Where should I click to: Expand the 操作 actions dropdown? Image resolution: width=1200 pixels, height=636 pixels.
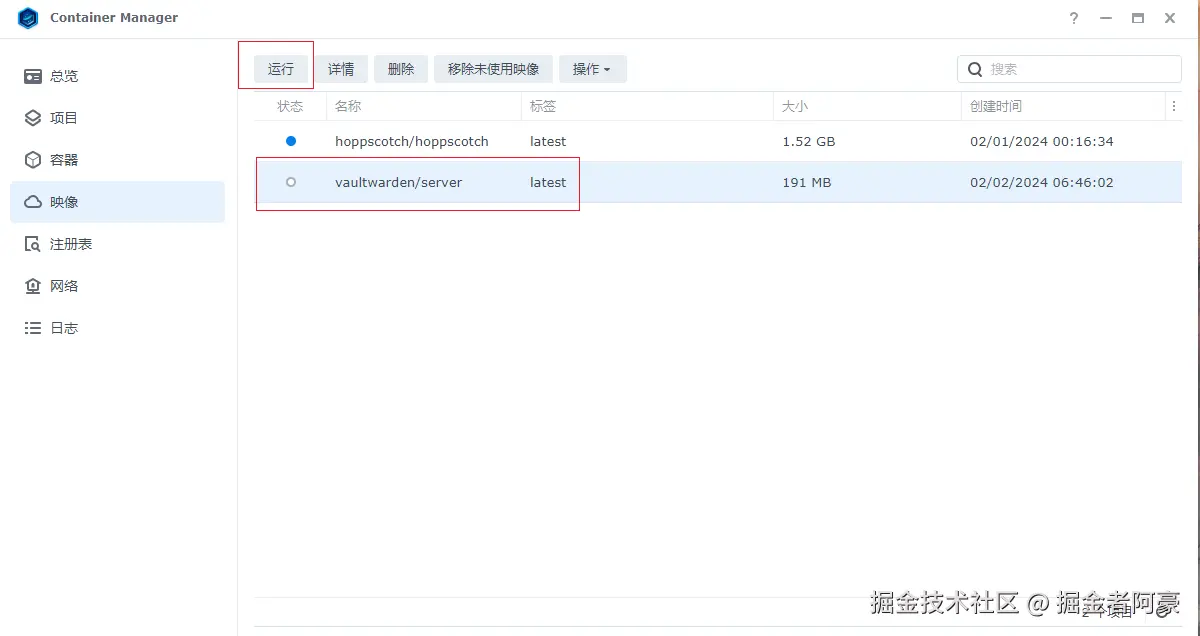click(x=592, y=69)
